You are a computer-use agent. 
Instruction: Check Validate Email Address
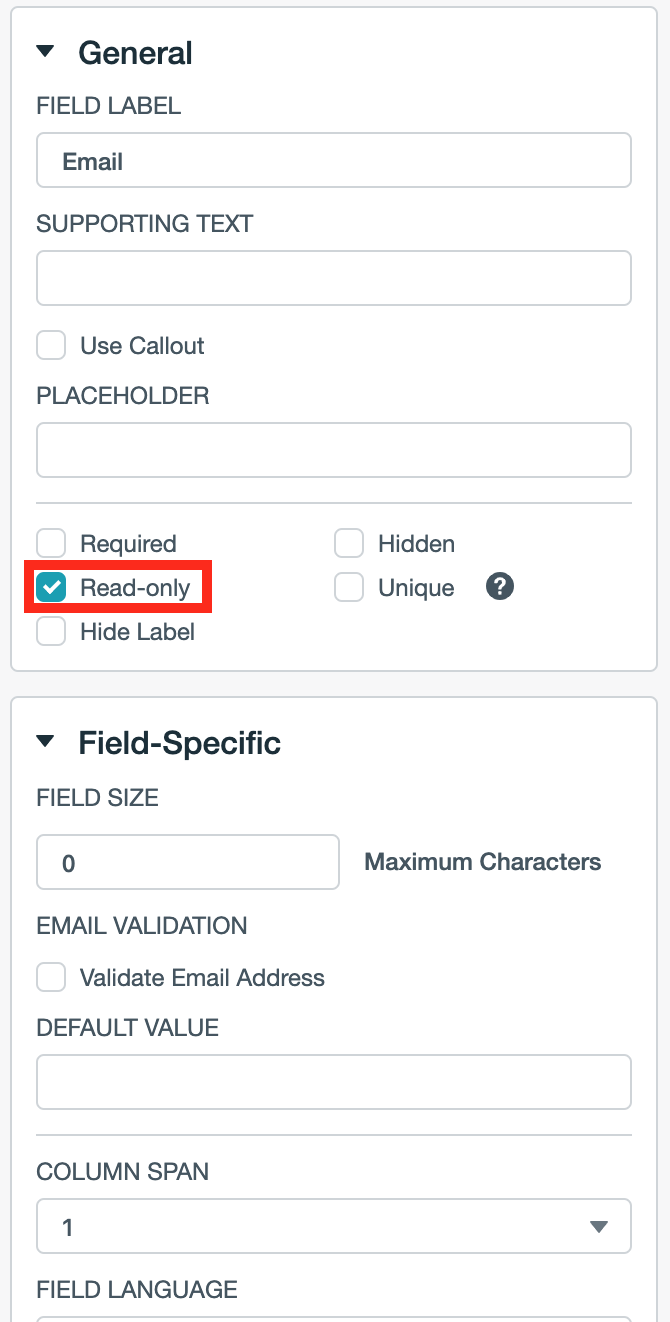point(51,977)
